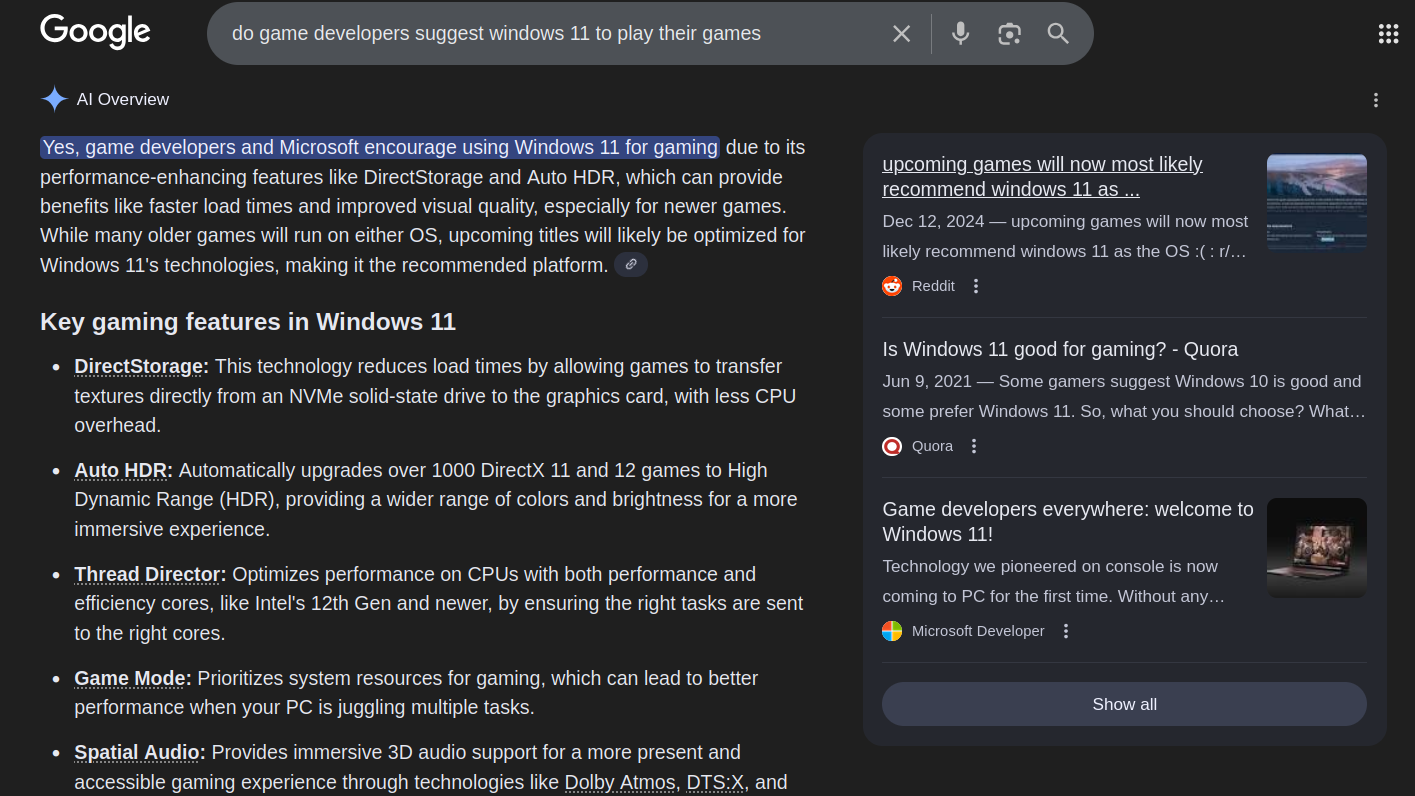Click the highlighted 'Yes, game developers' sentence
The height and width of the screenshot is (796, 1415).
pyautogui.click(x=380, y=147)
